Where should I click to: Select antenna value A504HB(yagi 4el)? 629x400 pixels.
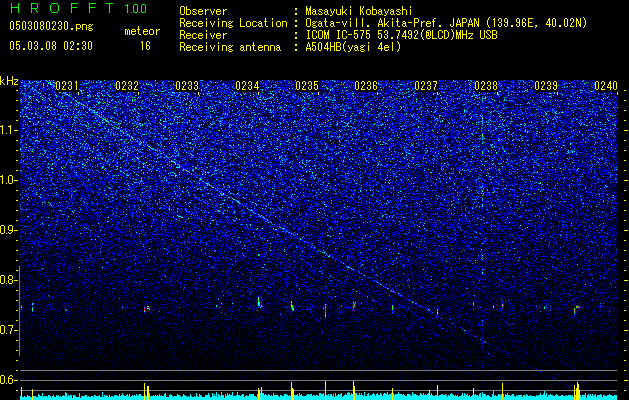coord(353,47)
